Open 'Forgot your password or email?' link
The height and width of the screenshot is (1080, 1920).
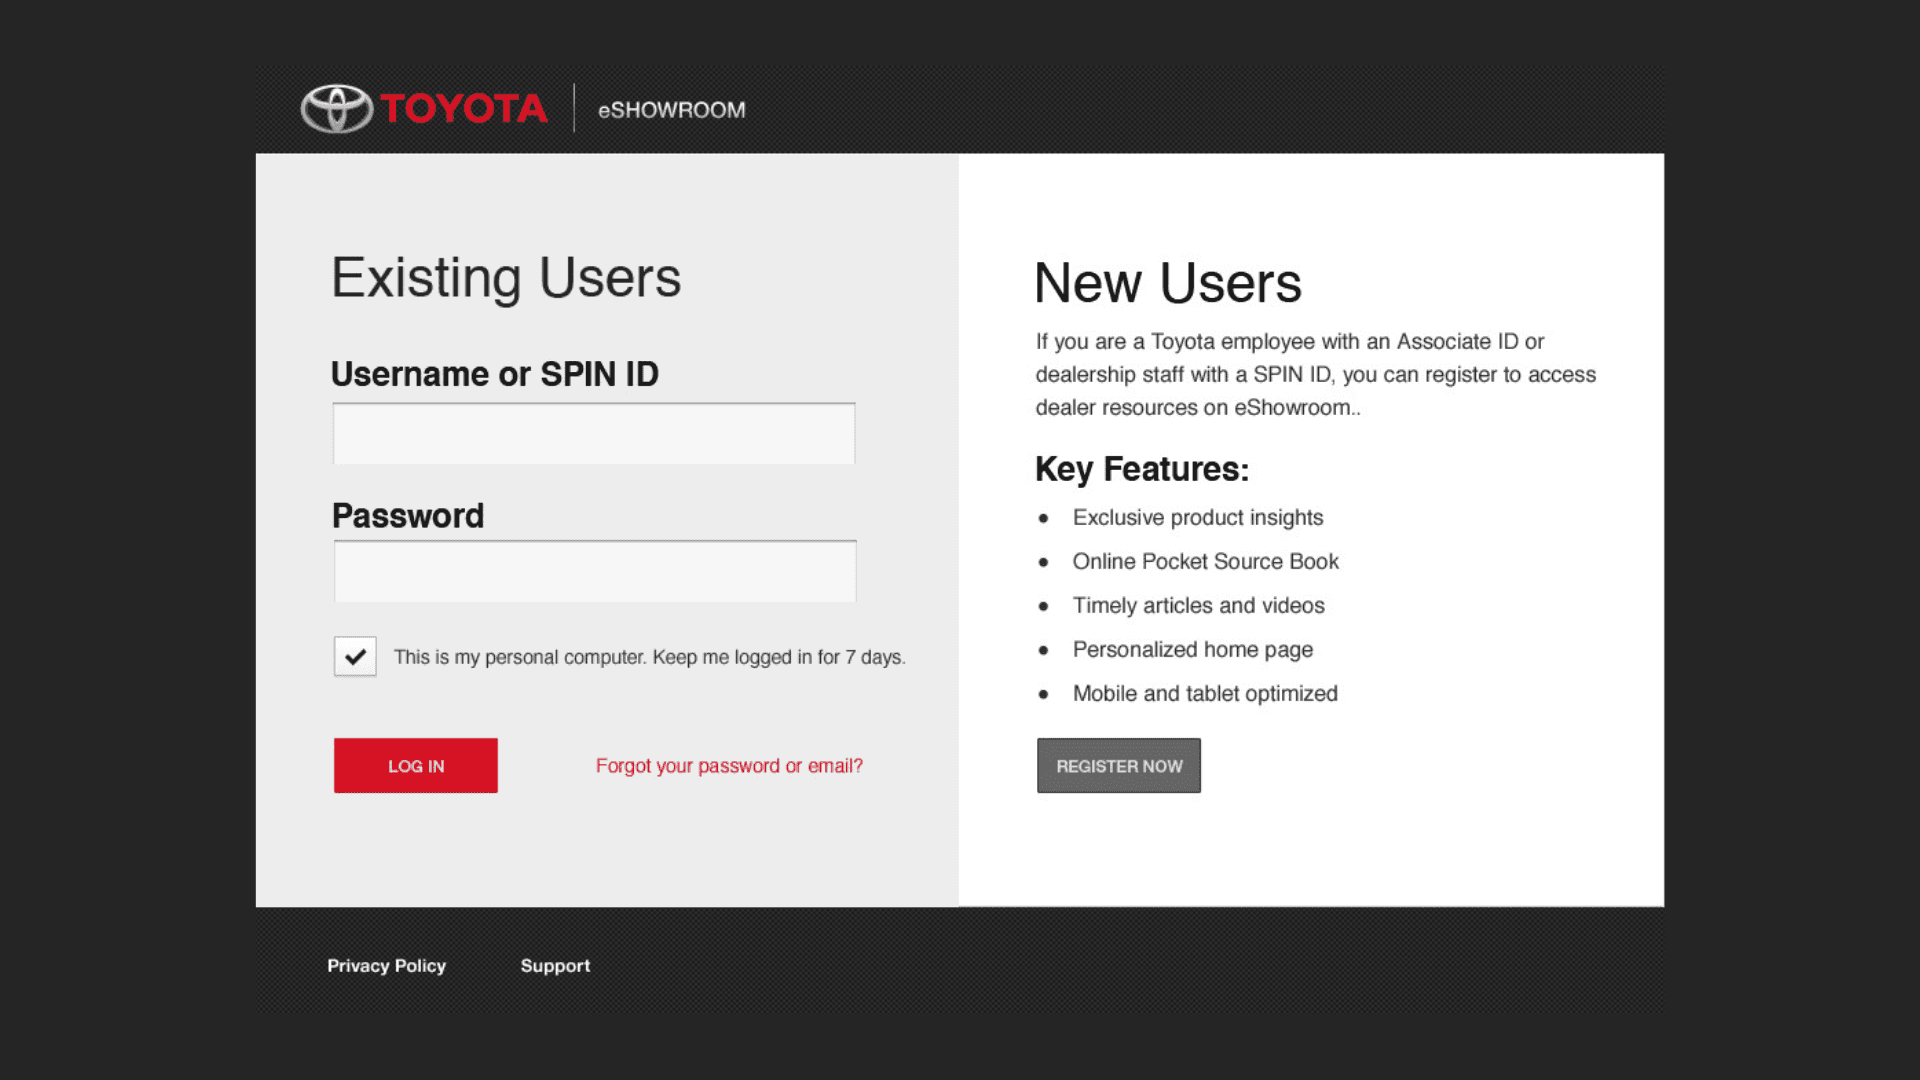click(729, 766)
